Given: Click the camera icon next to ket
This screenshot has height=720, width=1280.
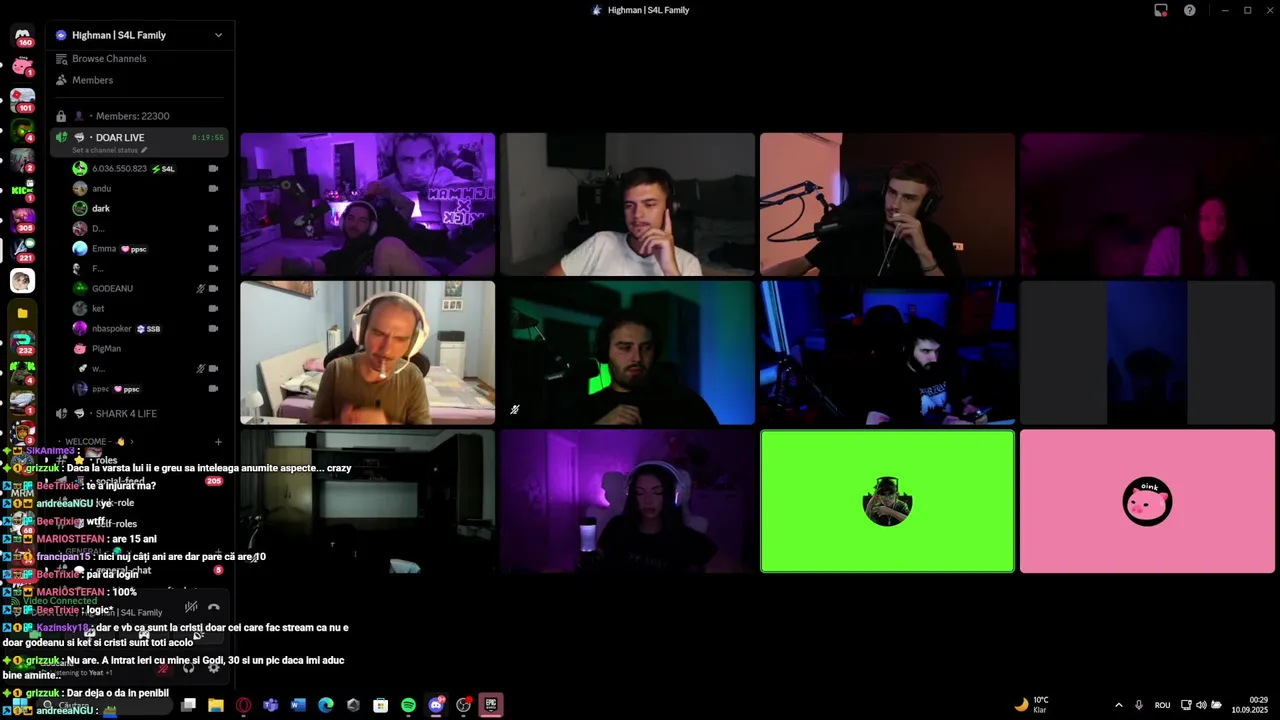Looking at the screenshot, I should [213, 308].
